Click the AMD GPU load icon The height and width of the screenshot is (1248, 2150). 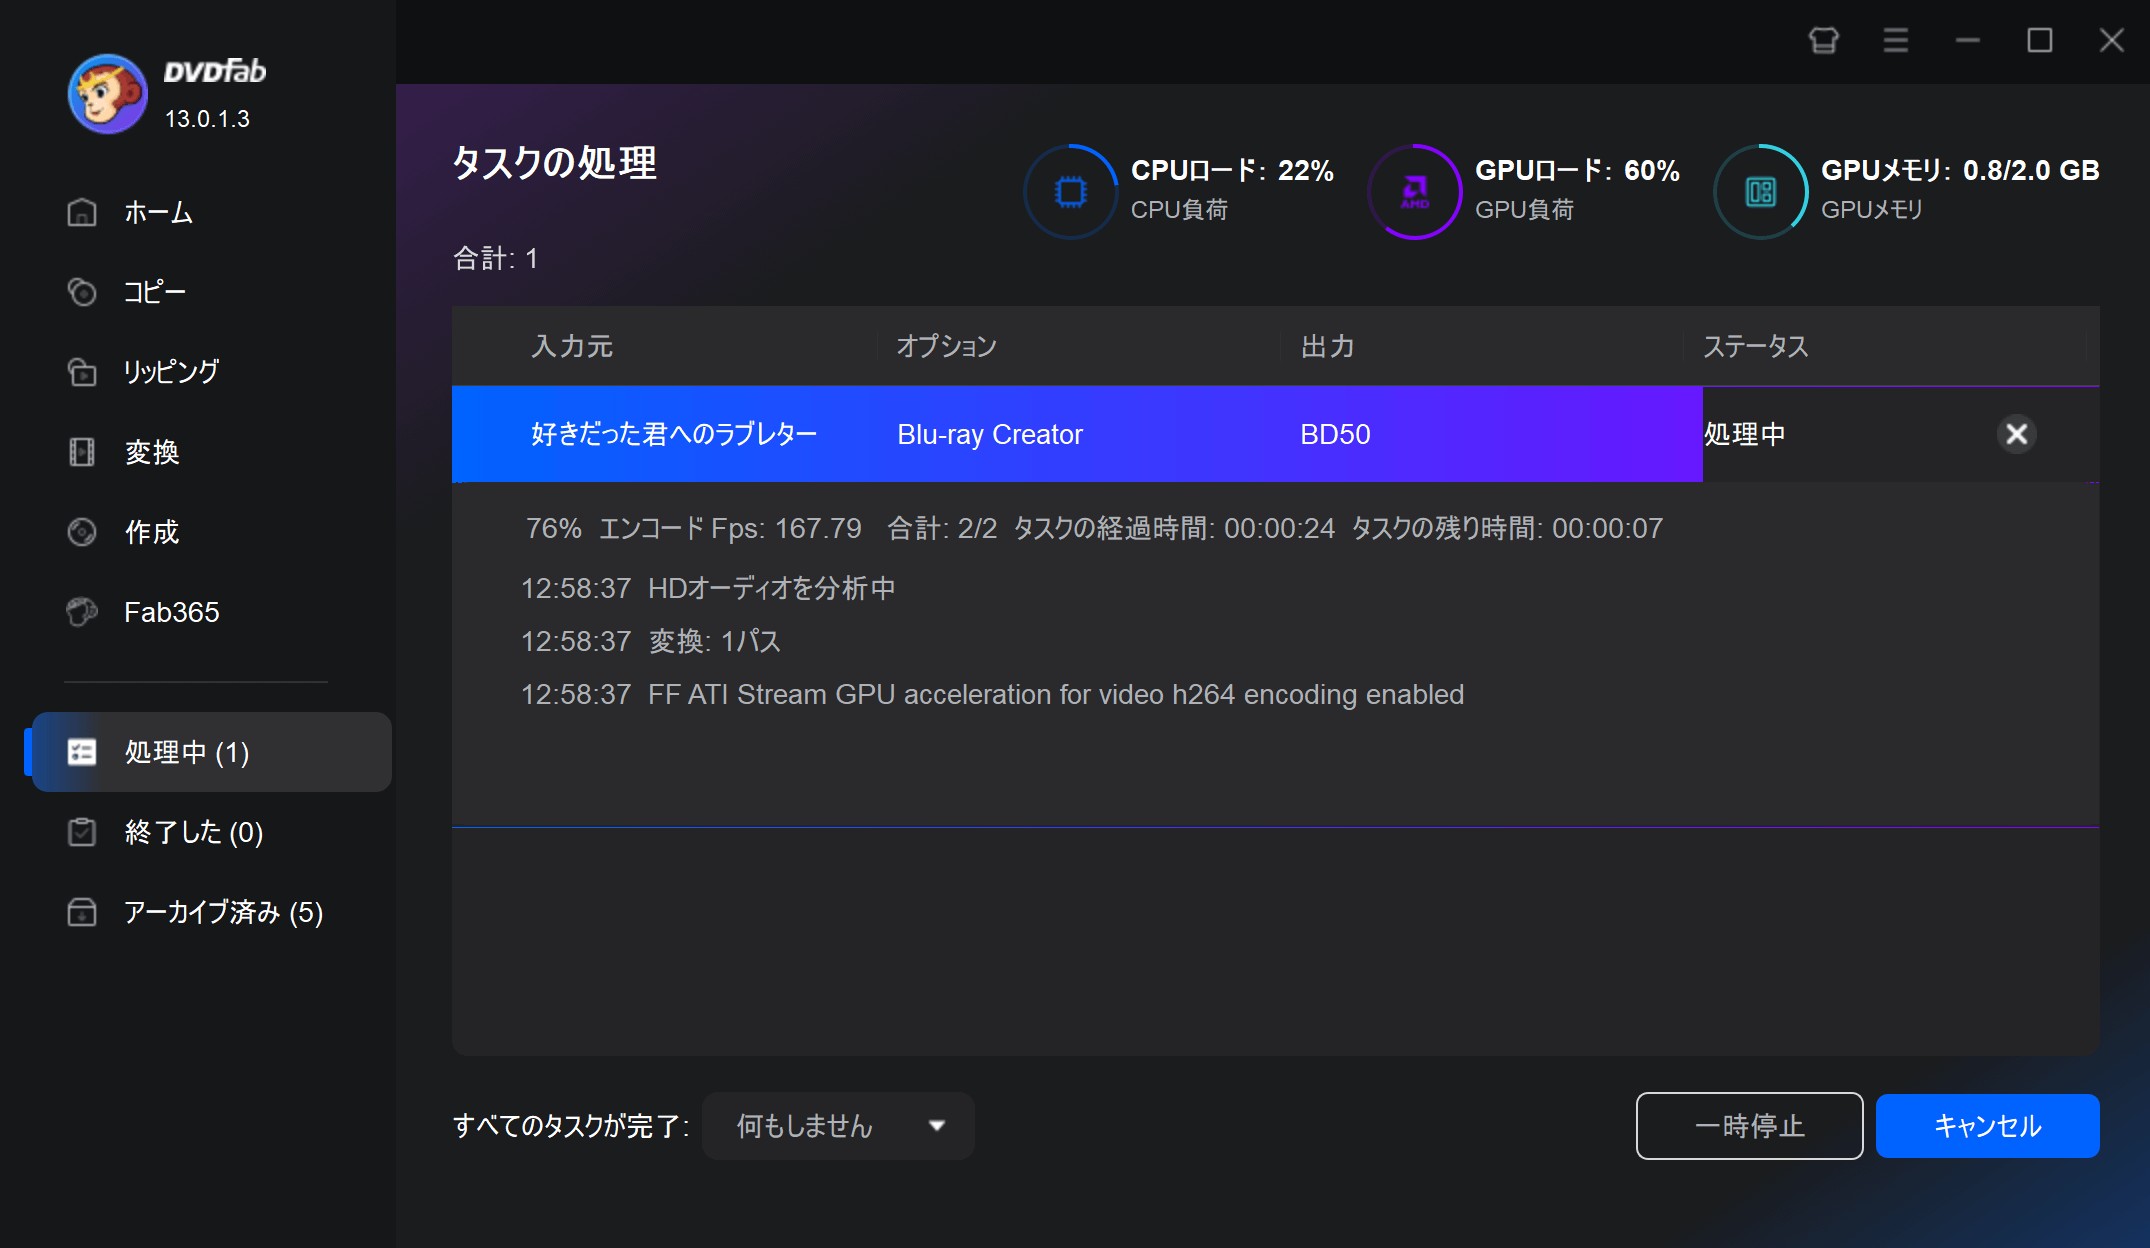[x=1414, y=191]
